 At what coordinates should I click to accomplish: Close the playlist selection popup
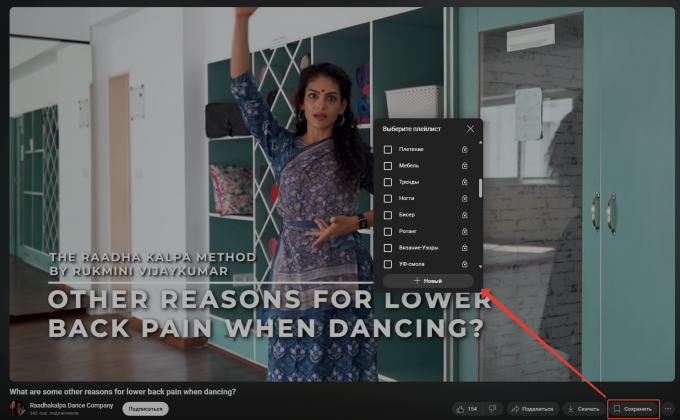coord(470,129)
